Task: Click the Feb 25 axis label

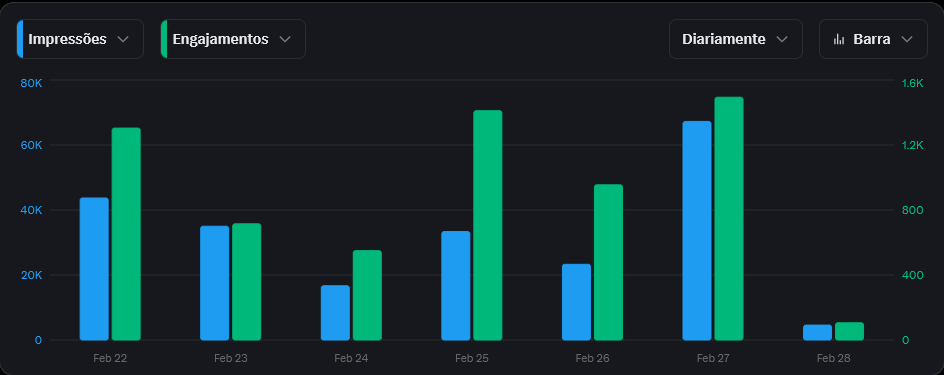Action: pyautogui.click(x=472, y=358)
